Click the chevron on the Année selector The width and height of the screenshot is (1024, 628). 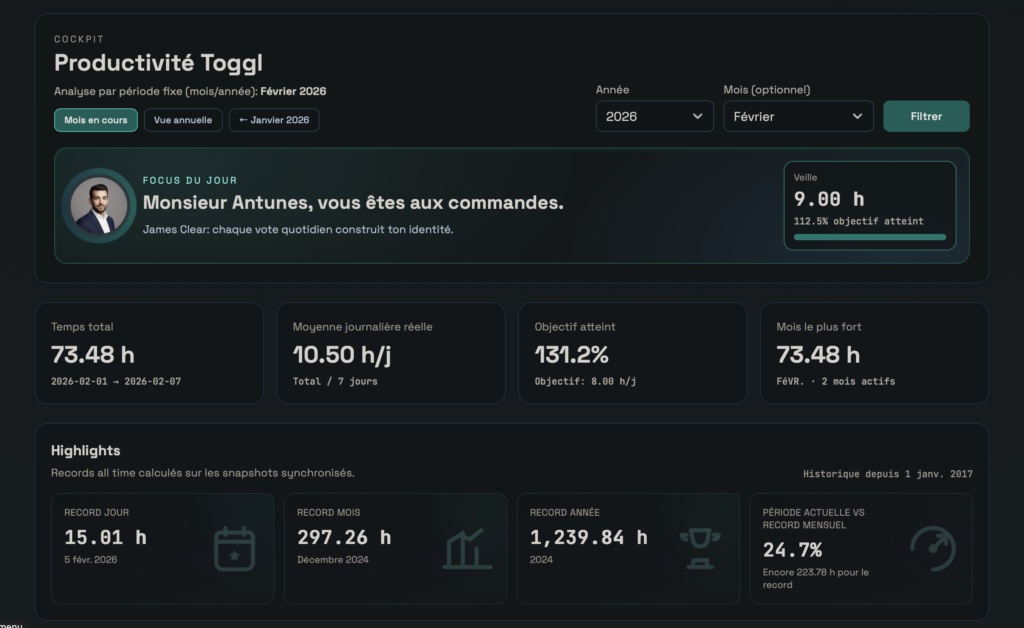pos(700,116)
